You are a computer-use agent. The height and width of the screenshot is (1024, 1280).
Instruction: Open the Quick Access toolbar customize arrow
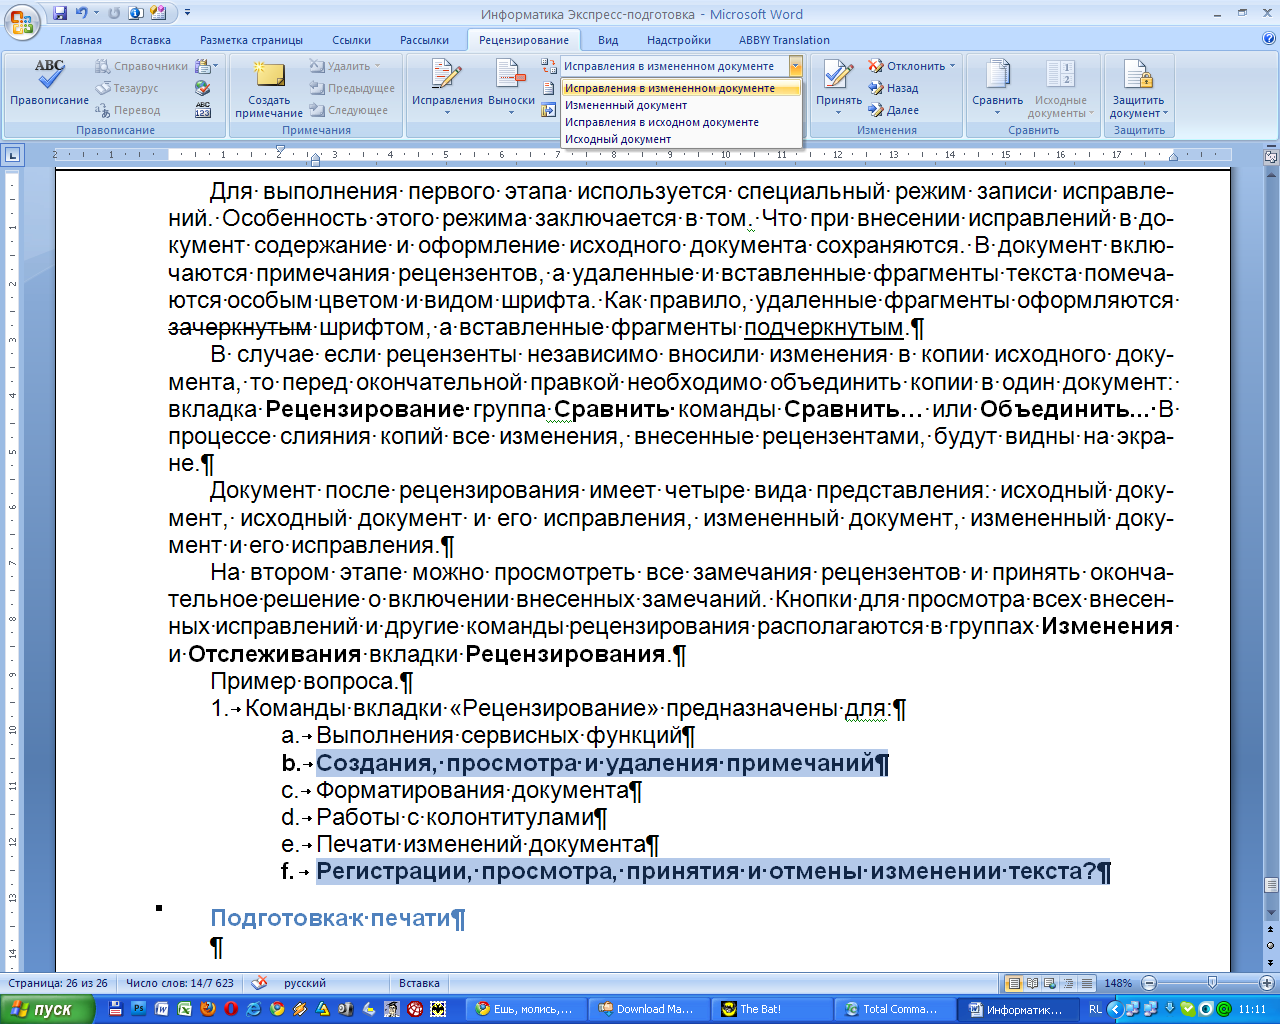tap(187, 14)
